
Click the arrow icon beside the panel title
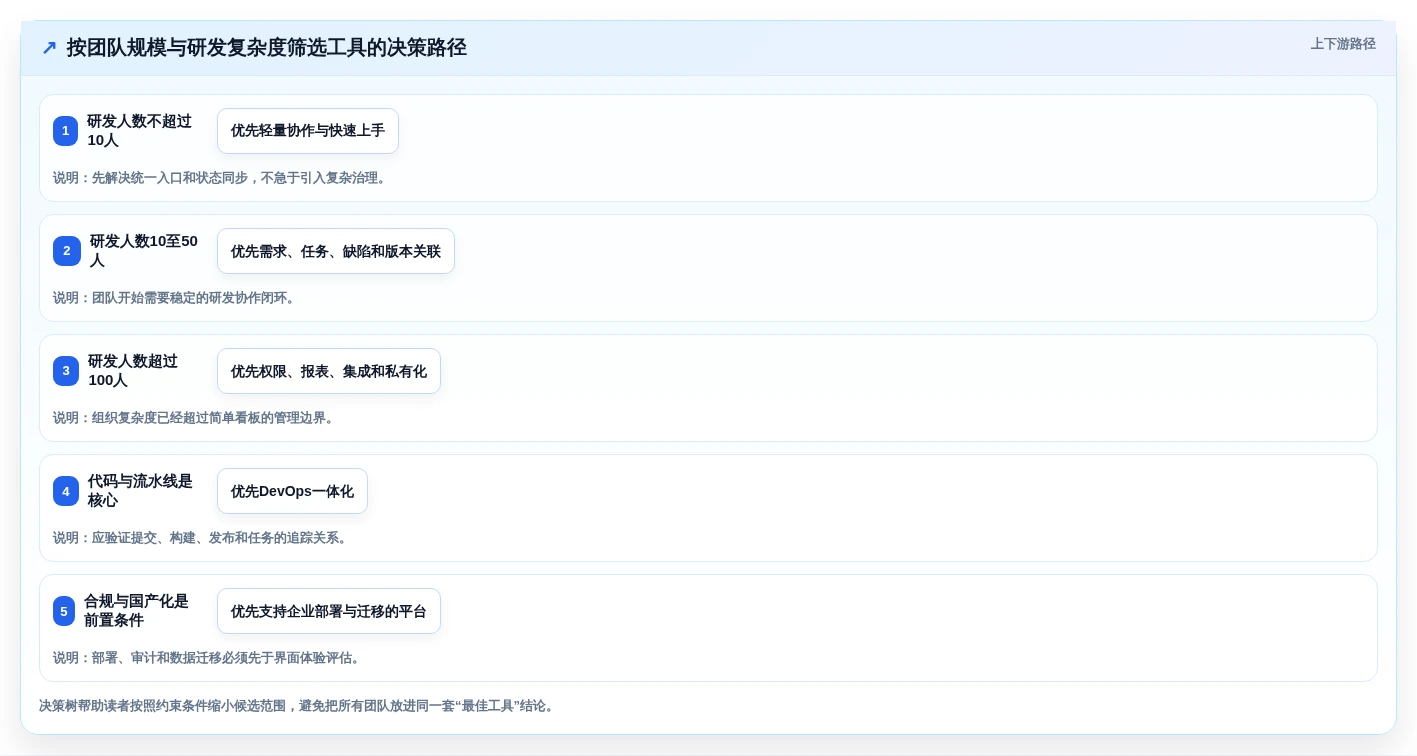click(49, 48)
